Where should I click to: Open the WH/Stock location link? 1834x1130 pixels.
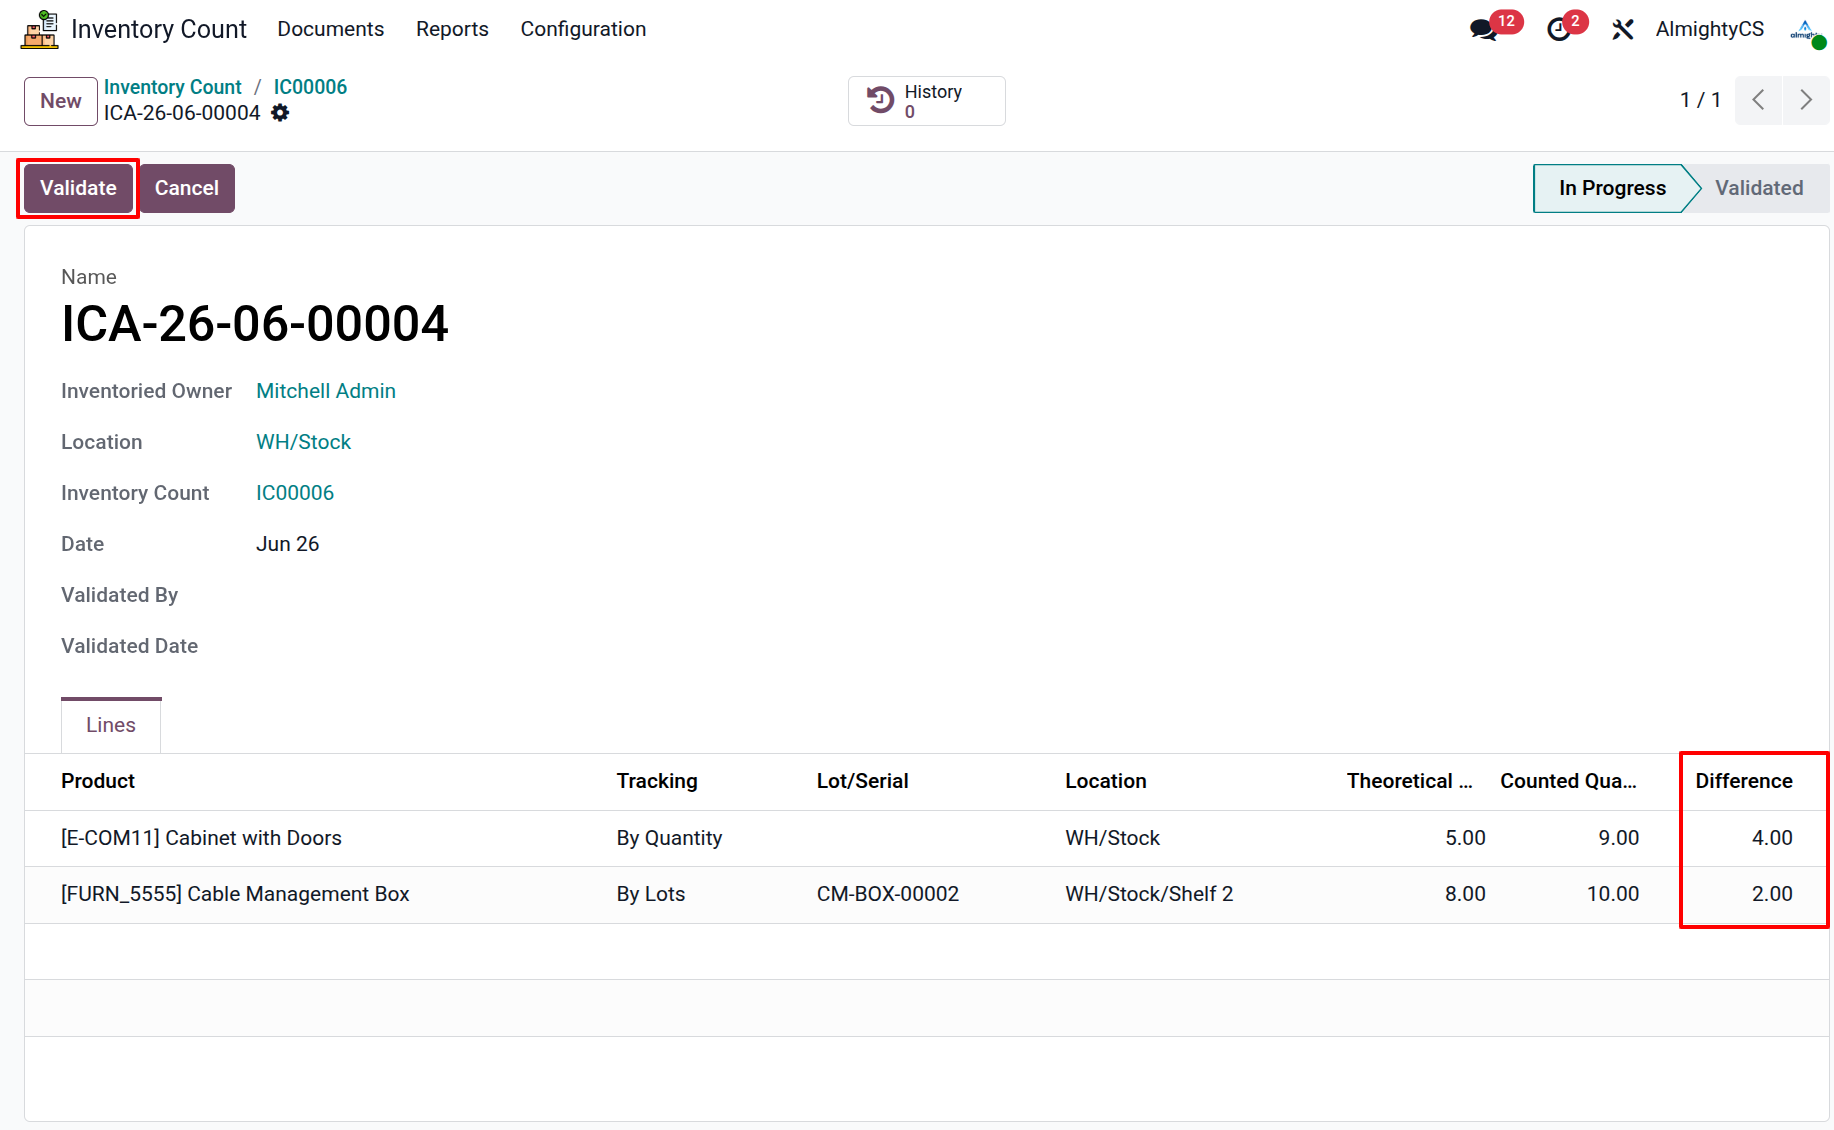click(303, 442)
